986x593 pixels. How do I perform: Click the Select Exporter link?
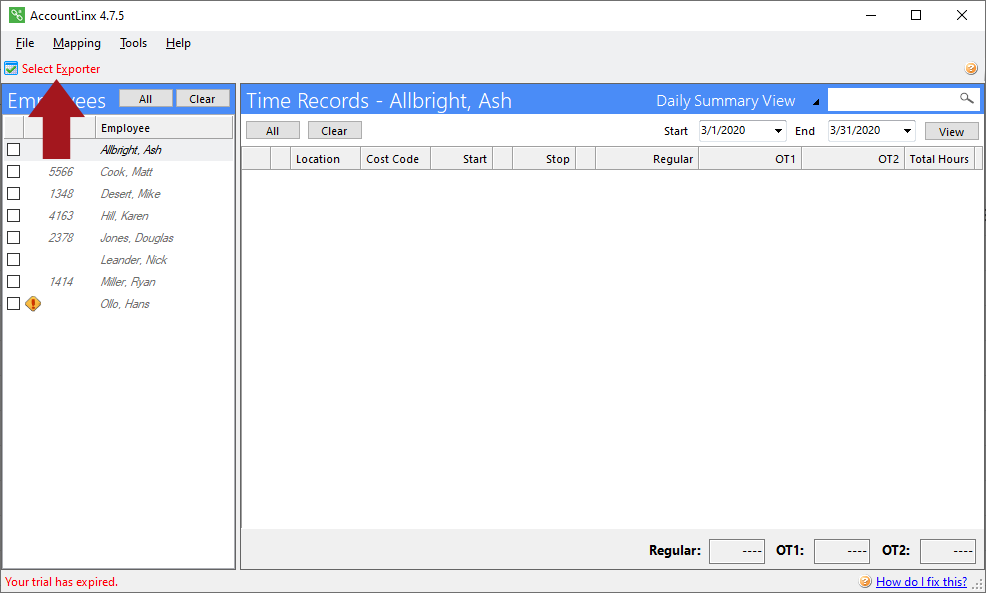coord(61,69)
